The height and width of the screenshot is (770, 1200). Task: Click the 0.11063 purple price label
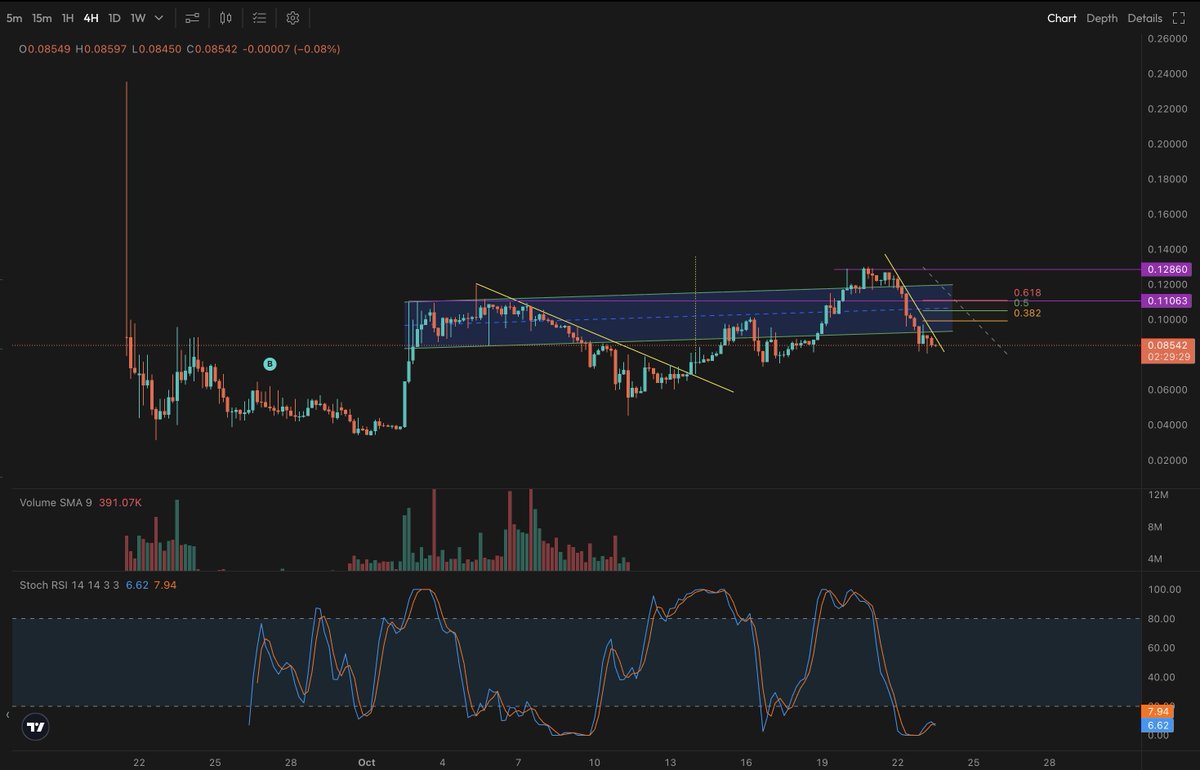pos(1165,300)
